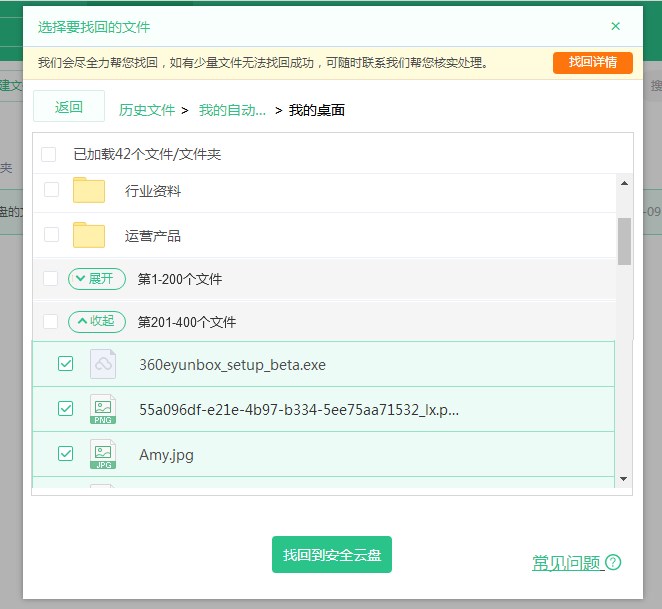Click the 运营产品 folder icon
662x609 pixels.
pos(89,236)
